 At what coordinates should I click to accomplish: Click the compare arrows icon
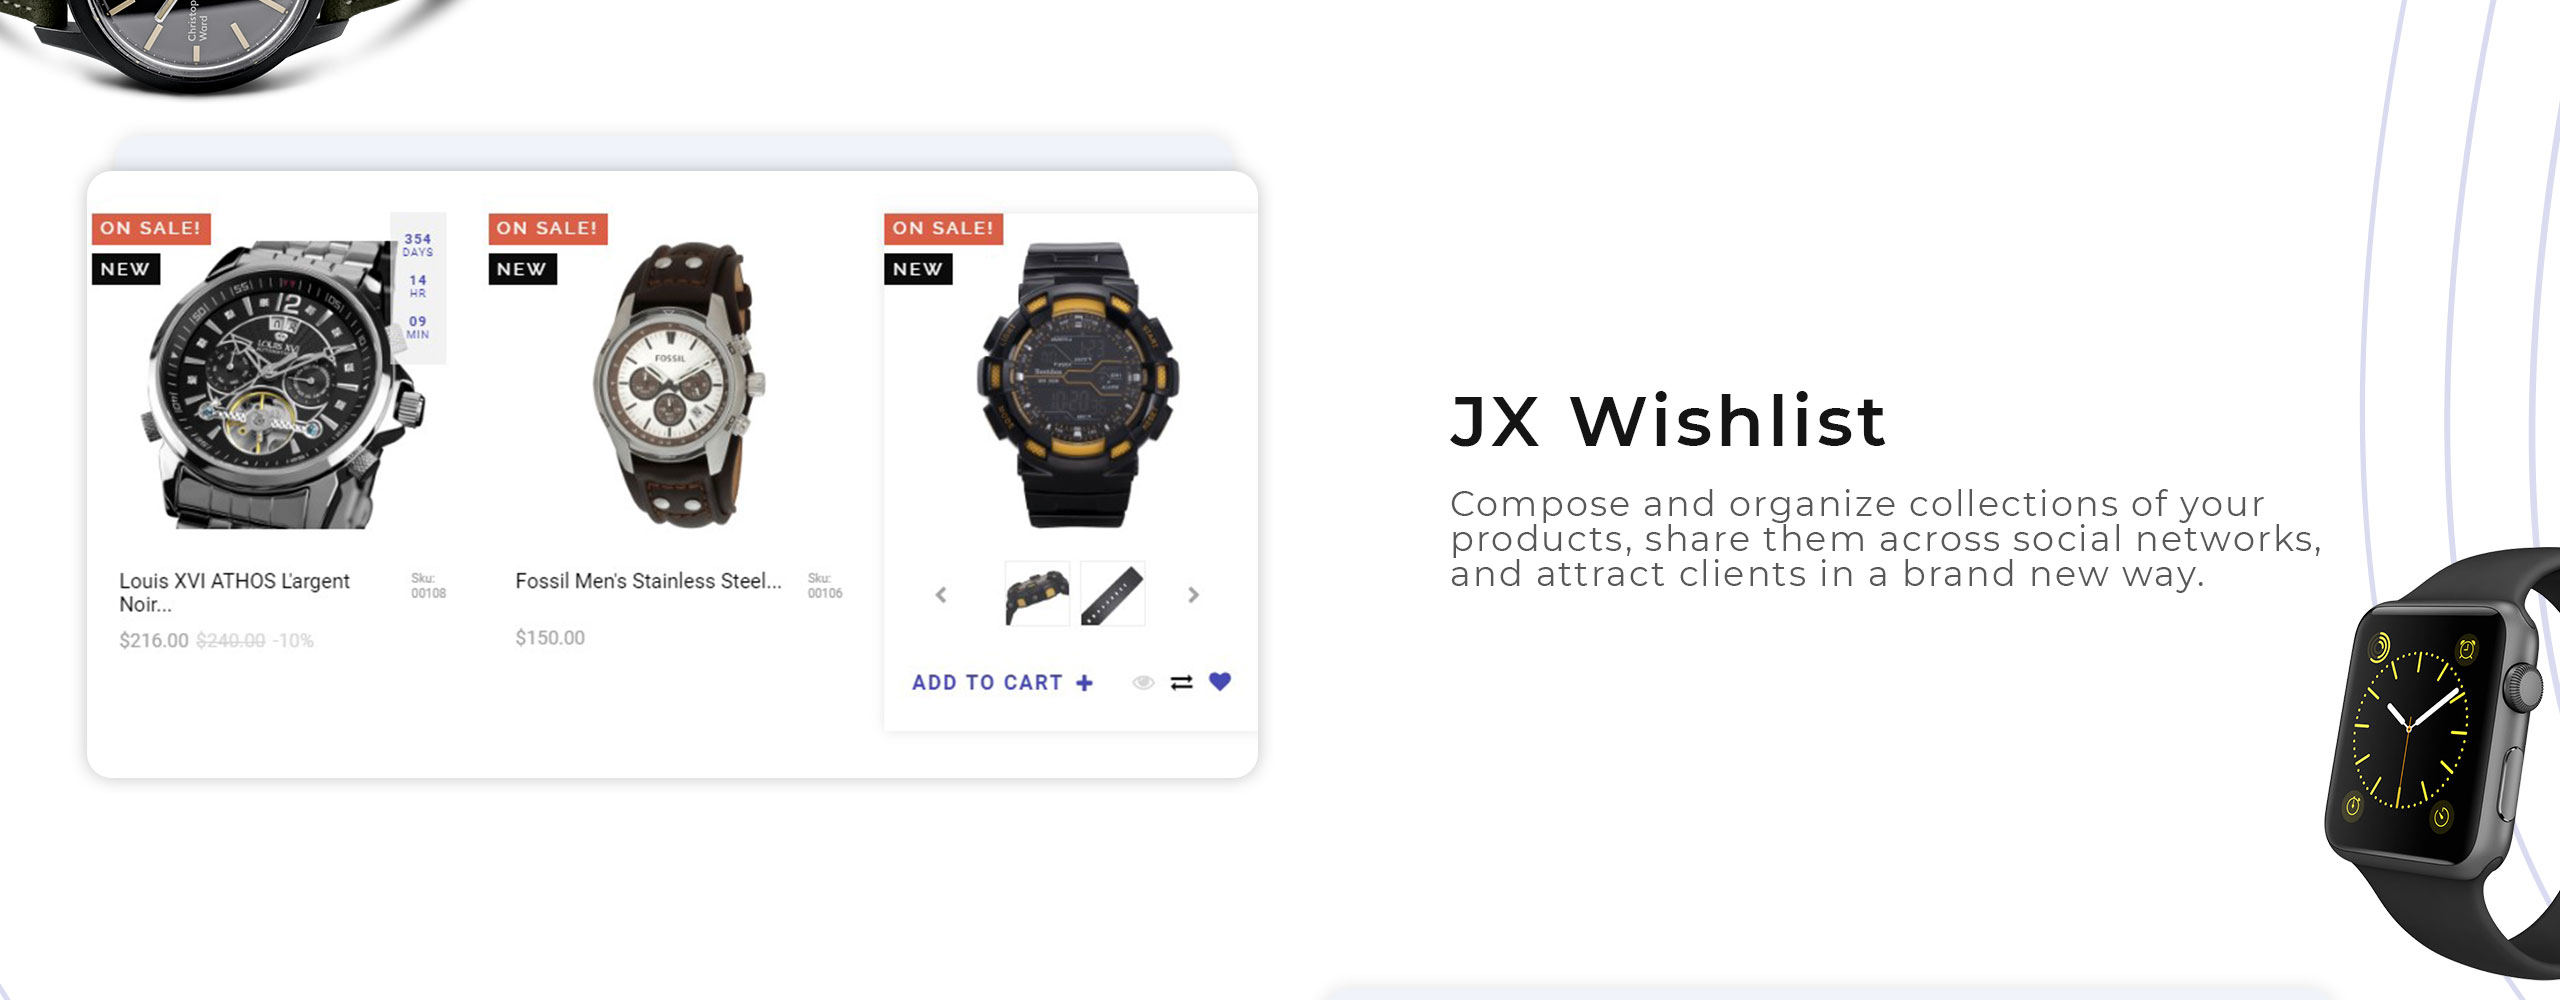click(x=1181, y=683)
